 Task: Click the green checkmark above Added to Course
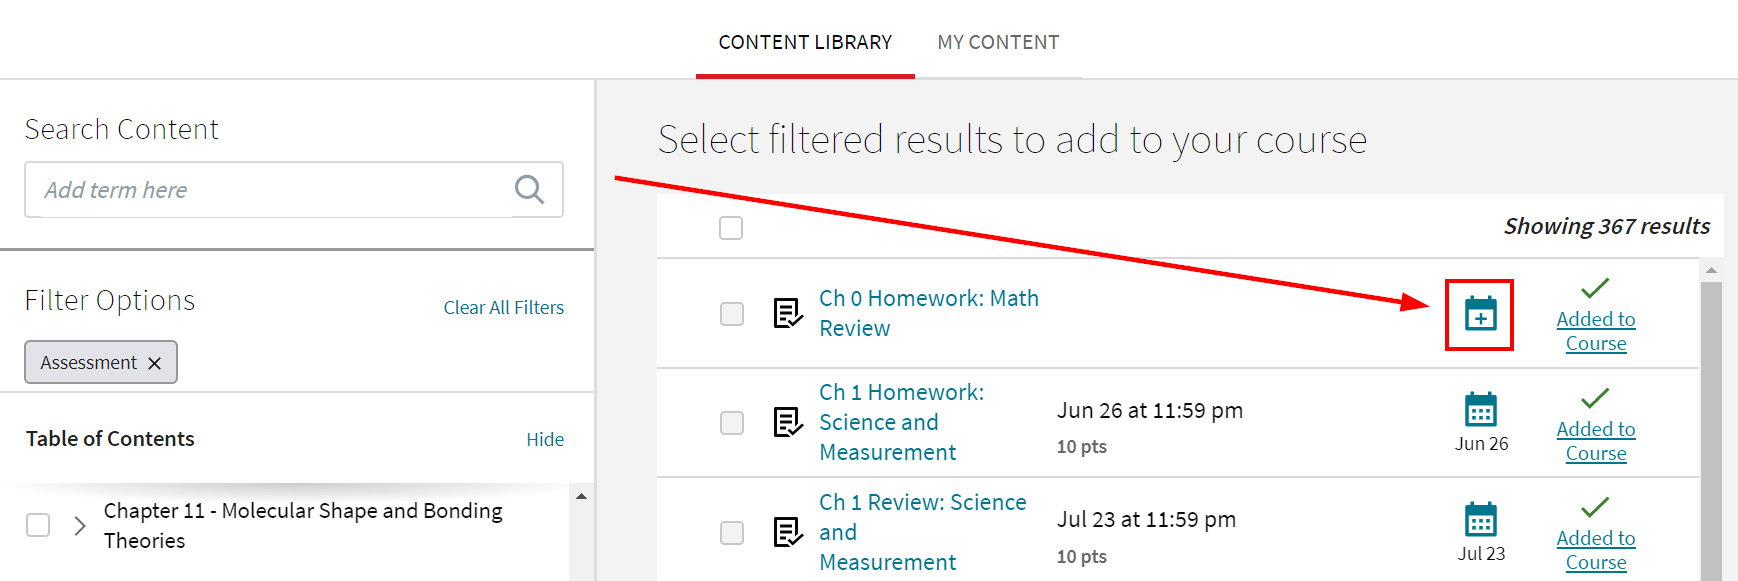pos(1595,289)
